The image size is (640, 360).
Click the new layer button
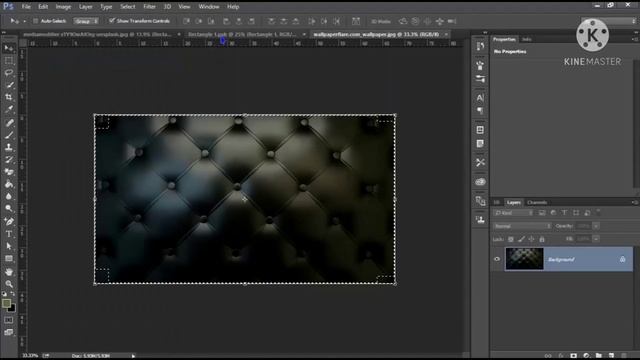click(x=611, y=356)
